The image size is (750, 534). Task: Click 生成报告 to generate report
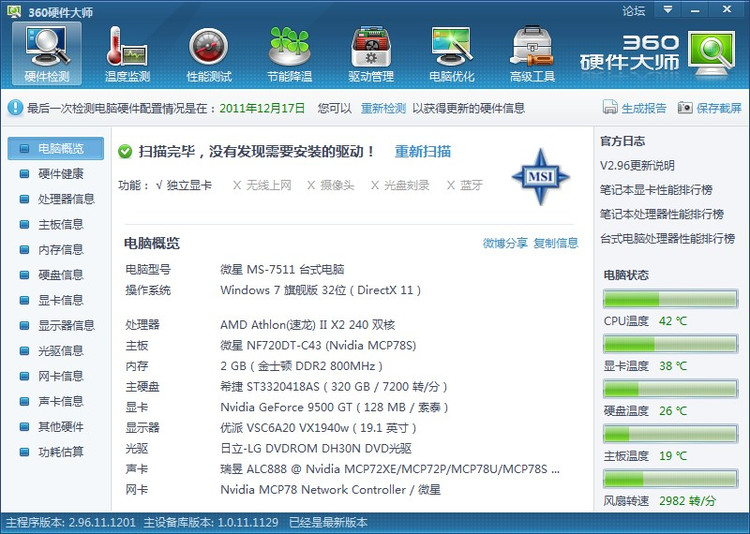(643, 108)
